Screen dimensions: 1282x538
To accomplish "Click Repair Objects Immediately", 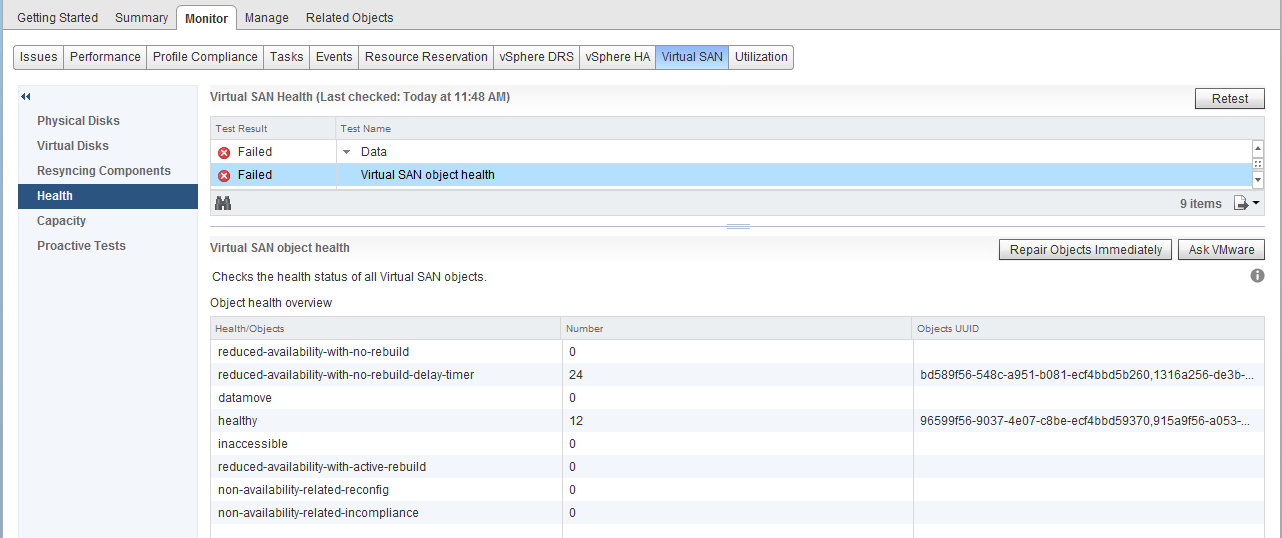I will (1085, 250).
